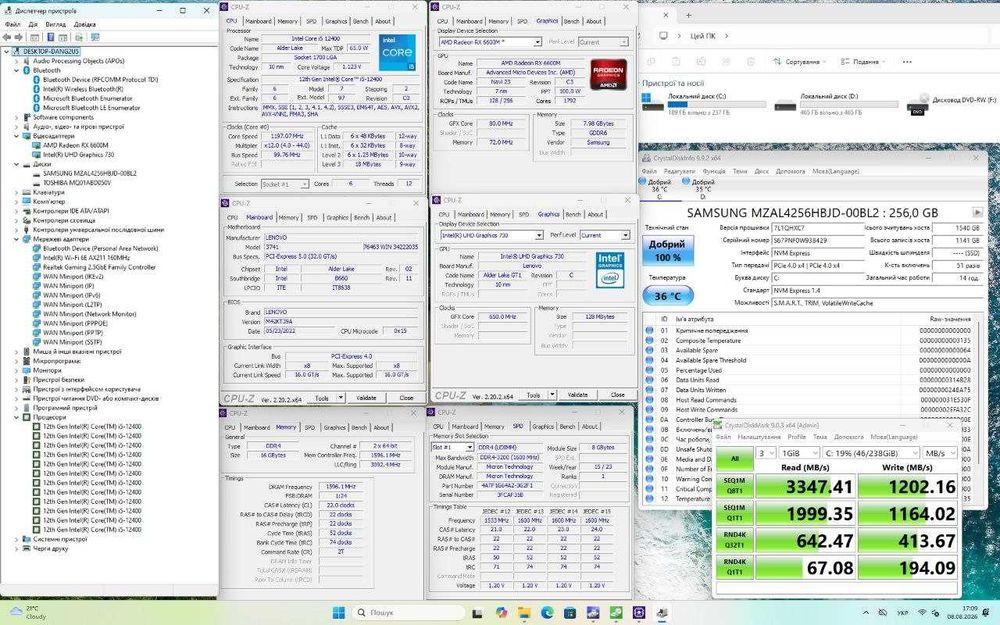Go back in Device Manager toolbar

pyautogui.click(x=7, y=37)
